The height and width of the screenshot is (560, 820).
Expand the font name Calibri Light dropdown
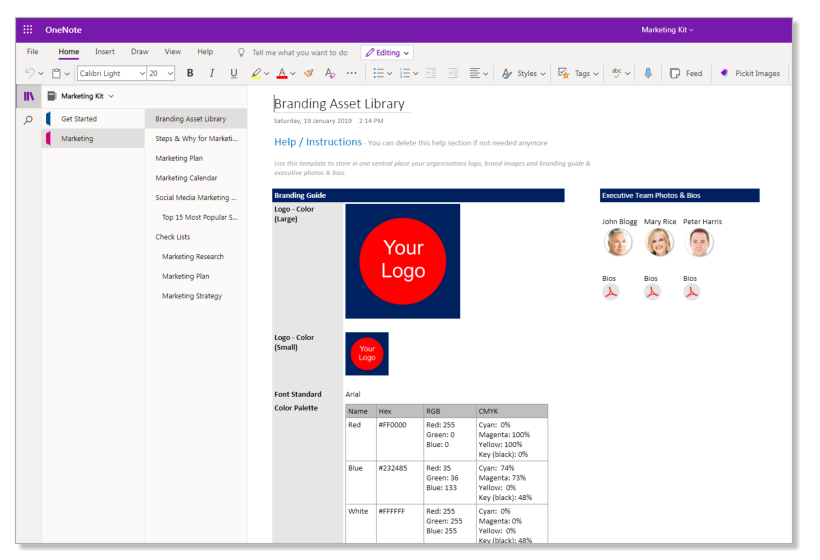[x=142, y=73]
